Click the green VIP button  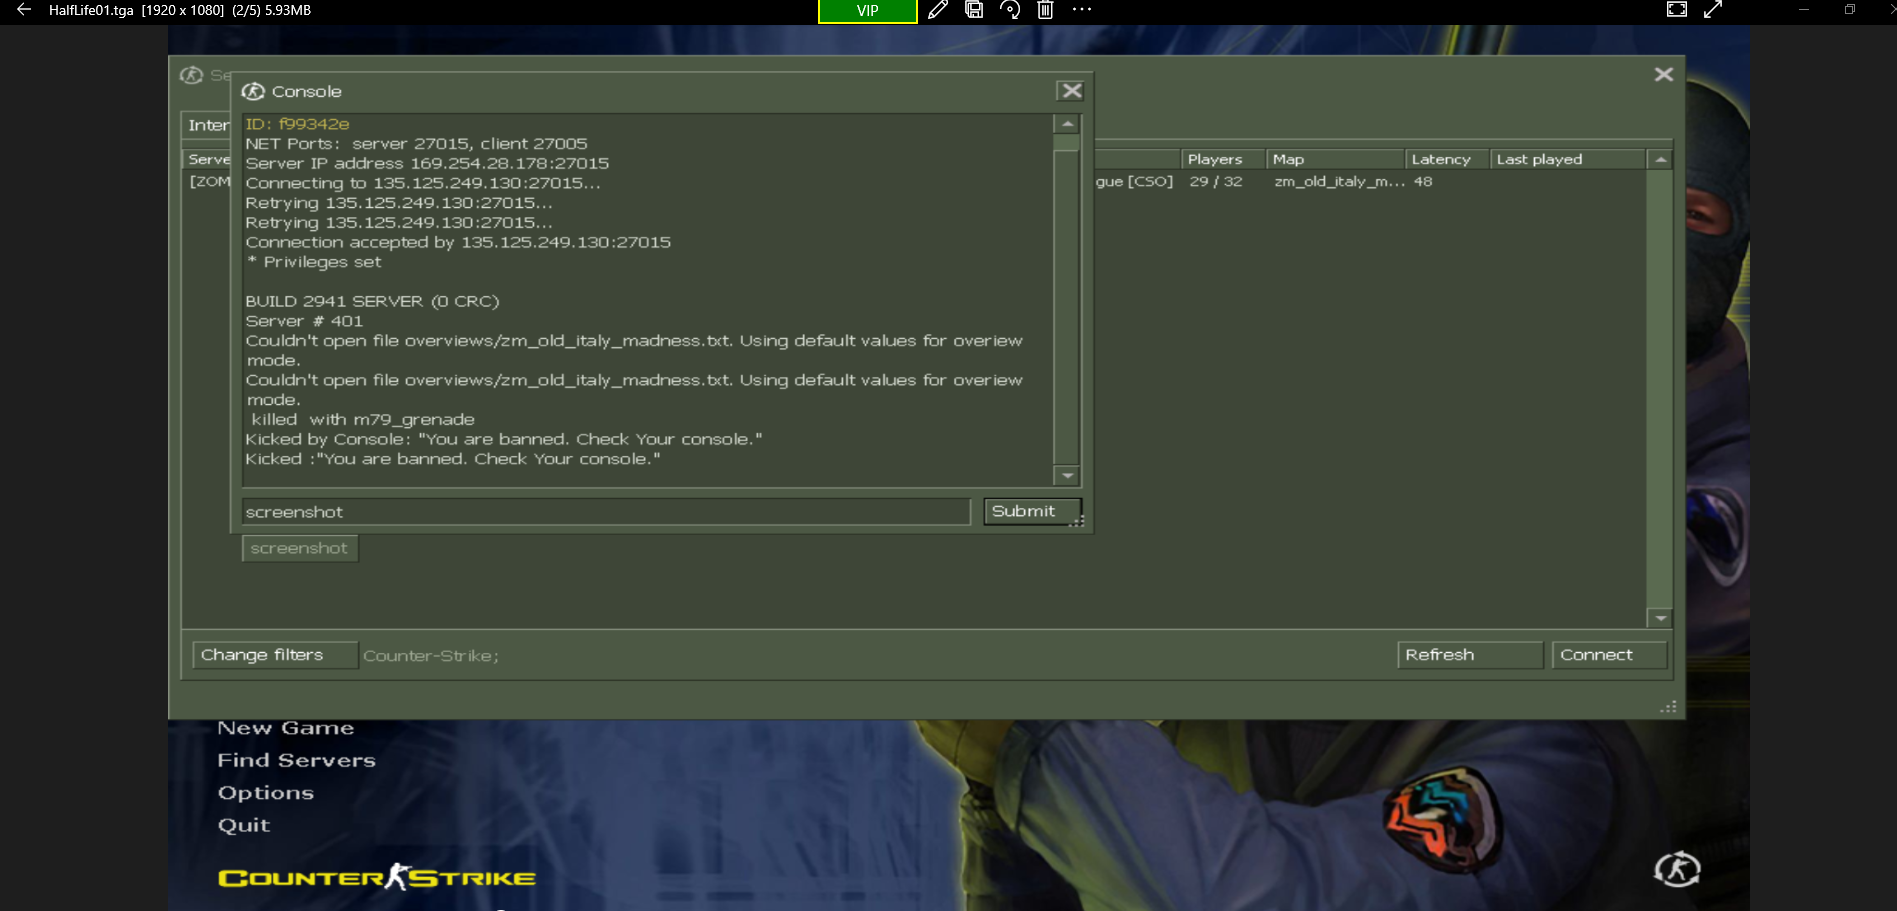pyautogui.click(x=867, y=11)
